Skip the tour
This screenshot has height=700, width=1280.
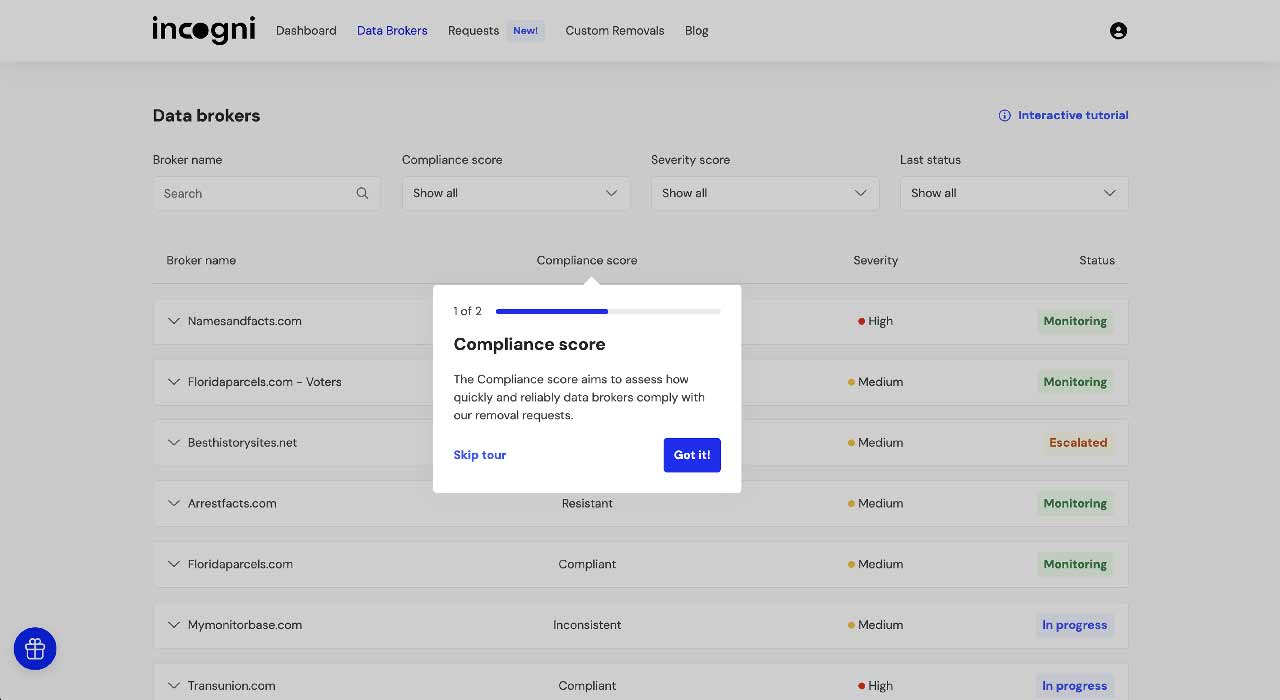480,455
